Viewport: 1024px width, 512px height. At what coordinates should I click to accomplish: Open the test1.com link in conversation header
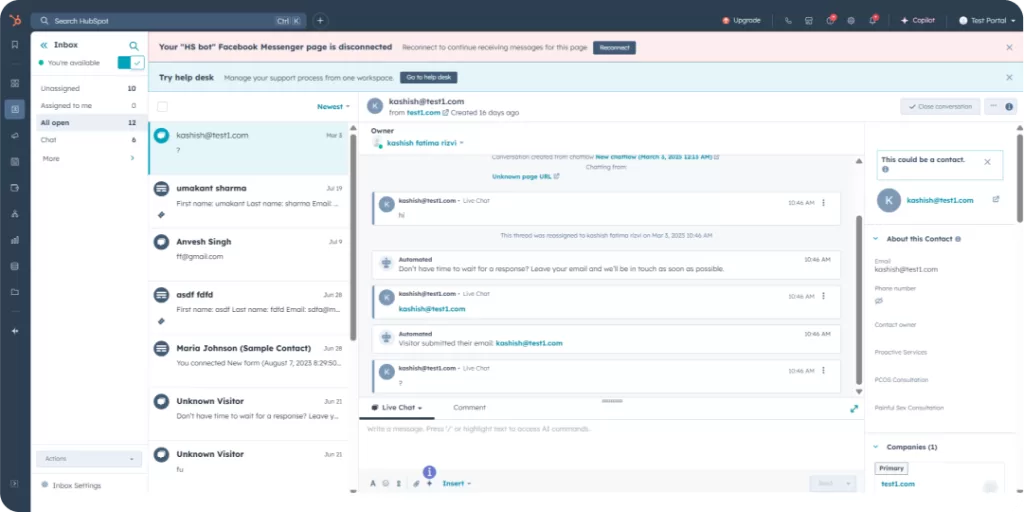pyautogui.click(x=423, y=112)
